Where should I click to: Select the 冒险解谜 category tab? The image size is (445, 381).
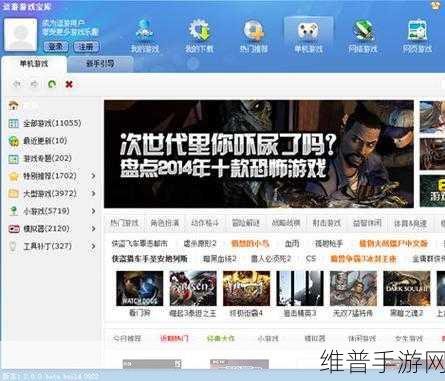[x=245, y=223]
